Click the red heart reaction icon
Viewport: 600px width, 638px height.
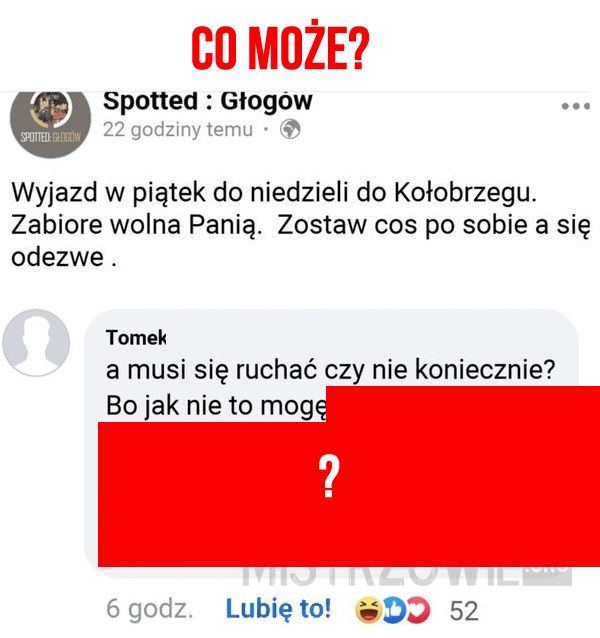coord(418,611)
